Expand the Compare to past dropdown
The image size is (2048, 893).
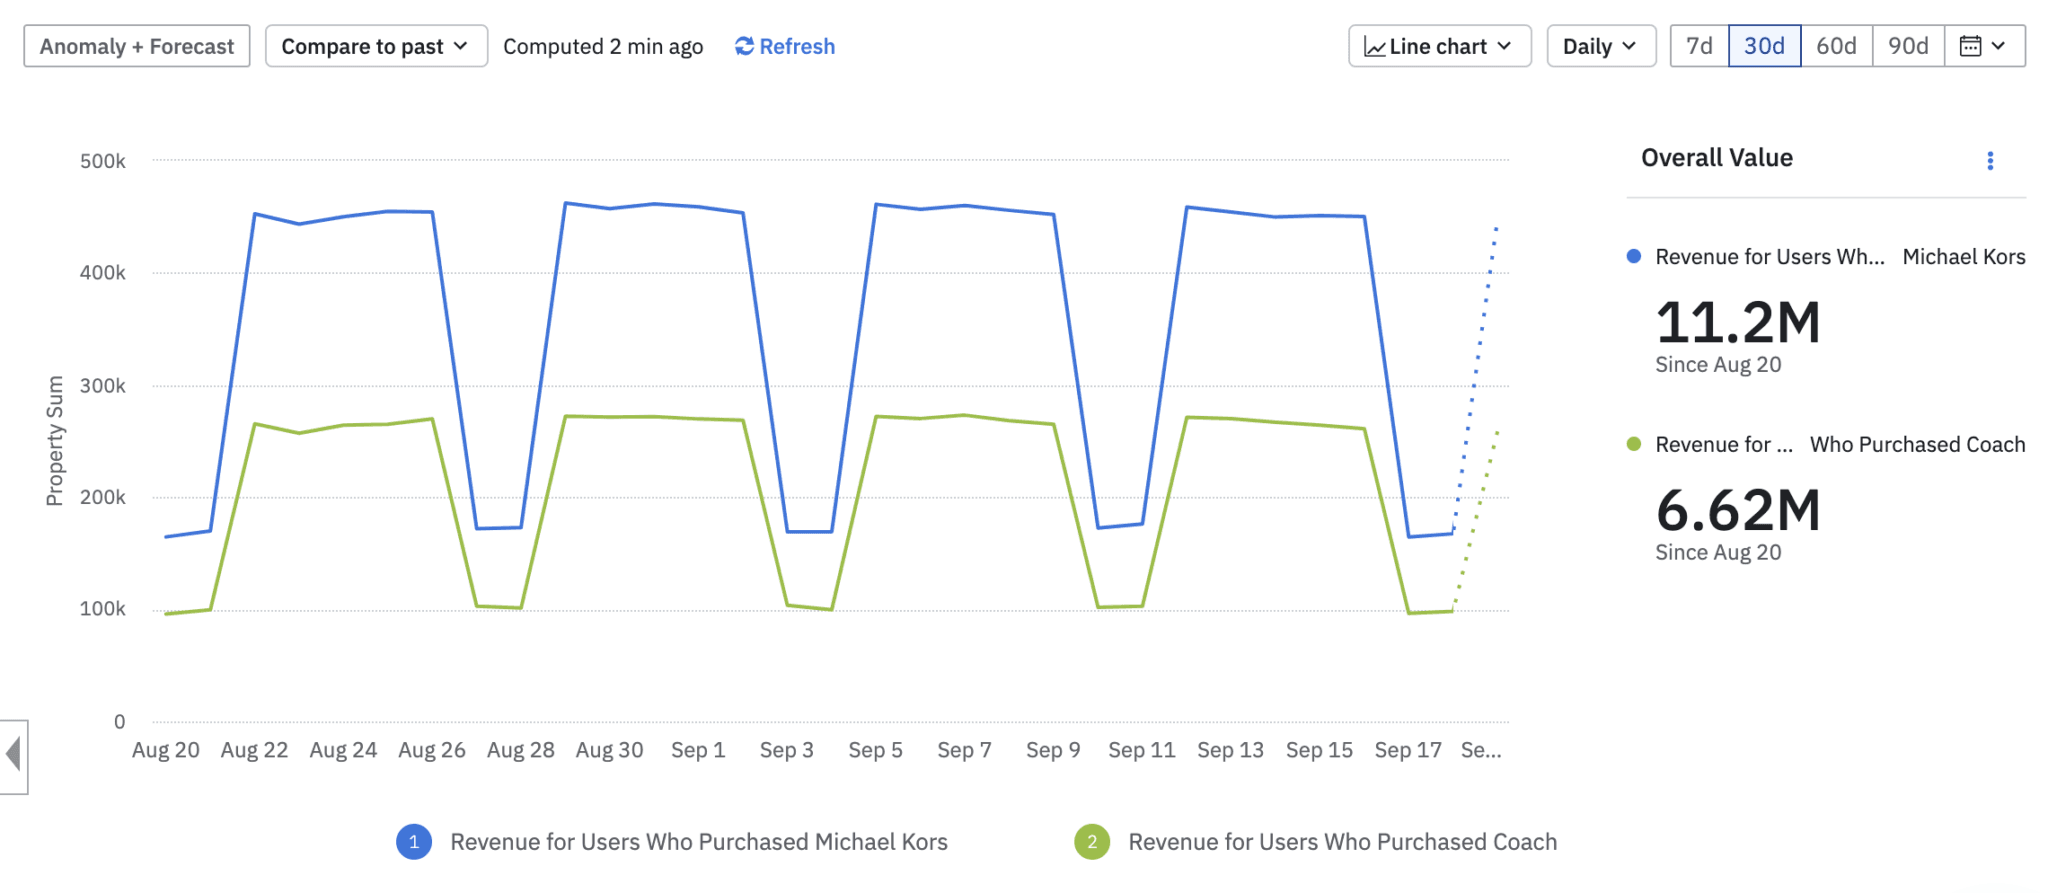(376, 46)
